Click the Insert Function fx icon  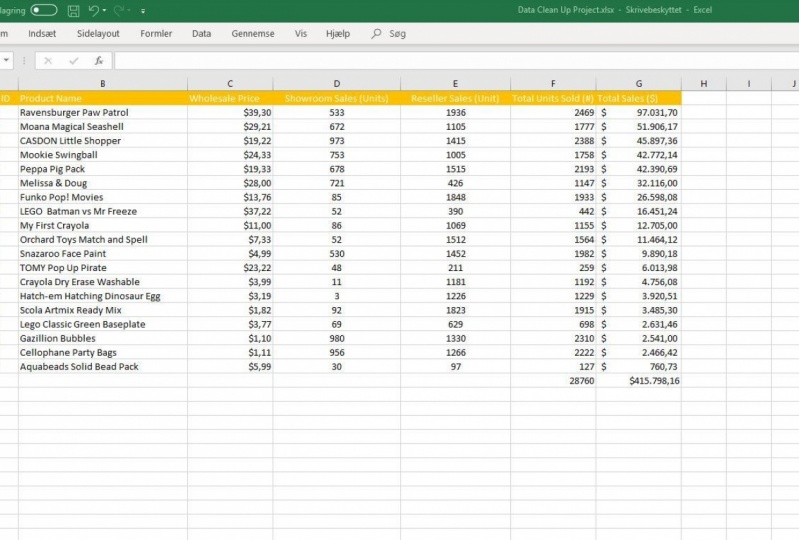pos(99,61)
